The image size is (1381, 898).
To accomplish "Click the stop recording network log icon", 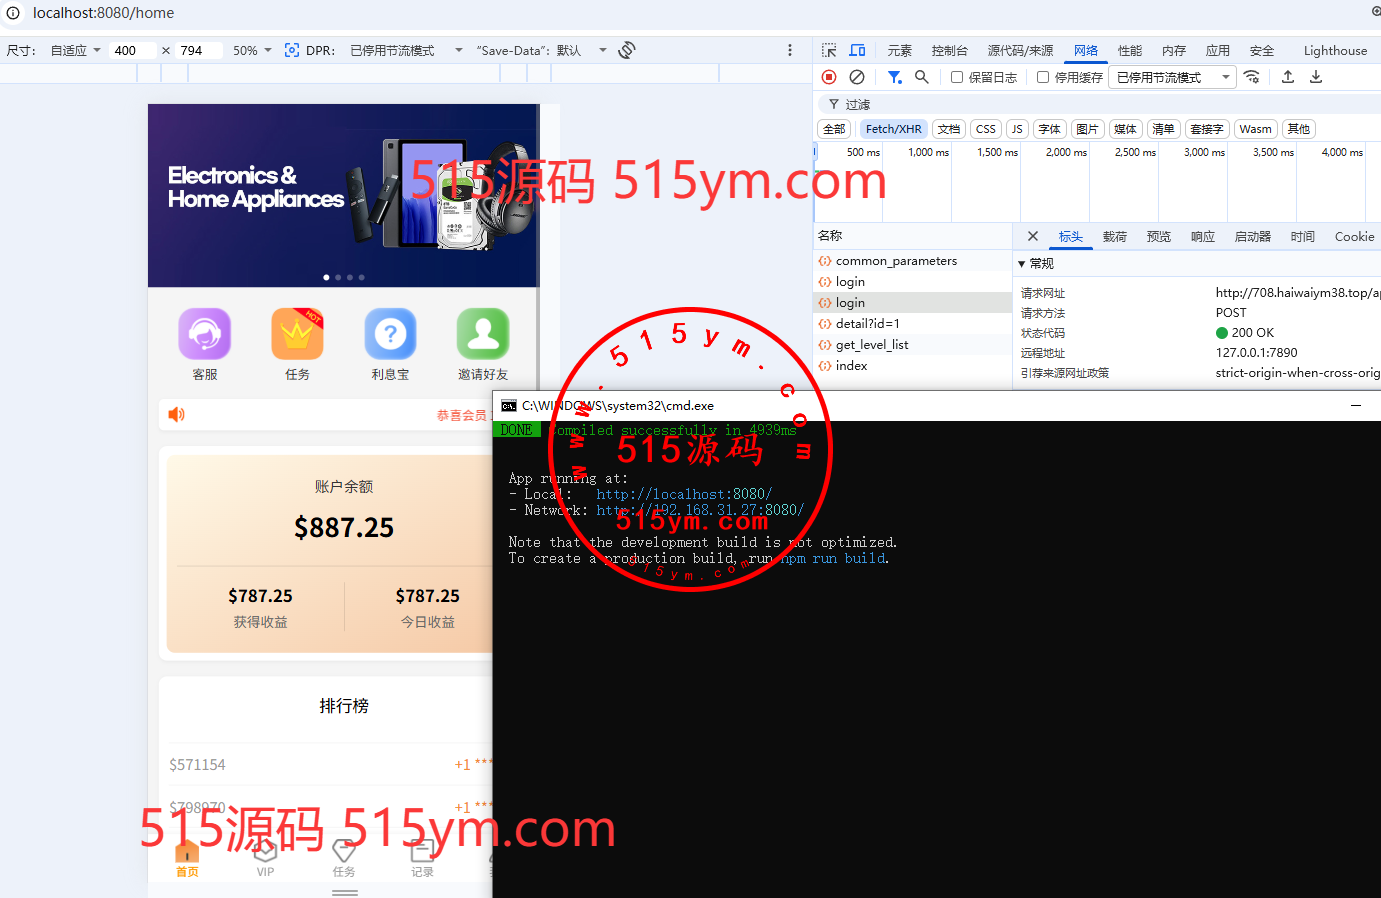I will tap(829, 77).
